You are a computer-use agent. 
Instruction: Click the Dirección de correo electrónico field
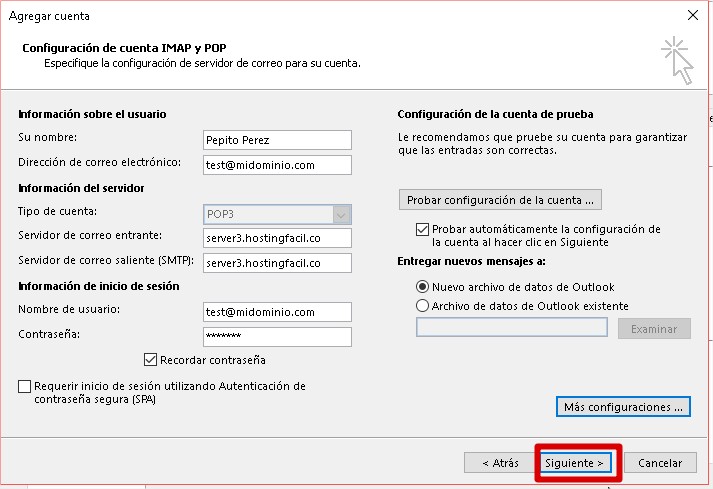276,165
